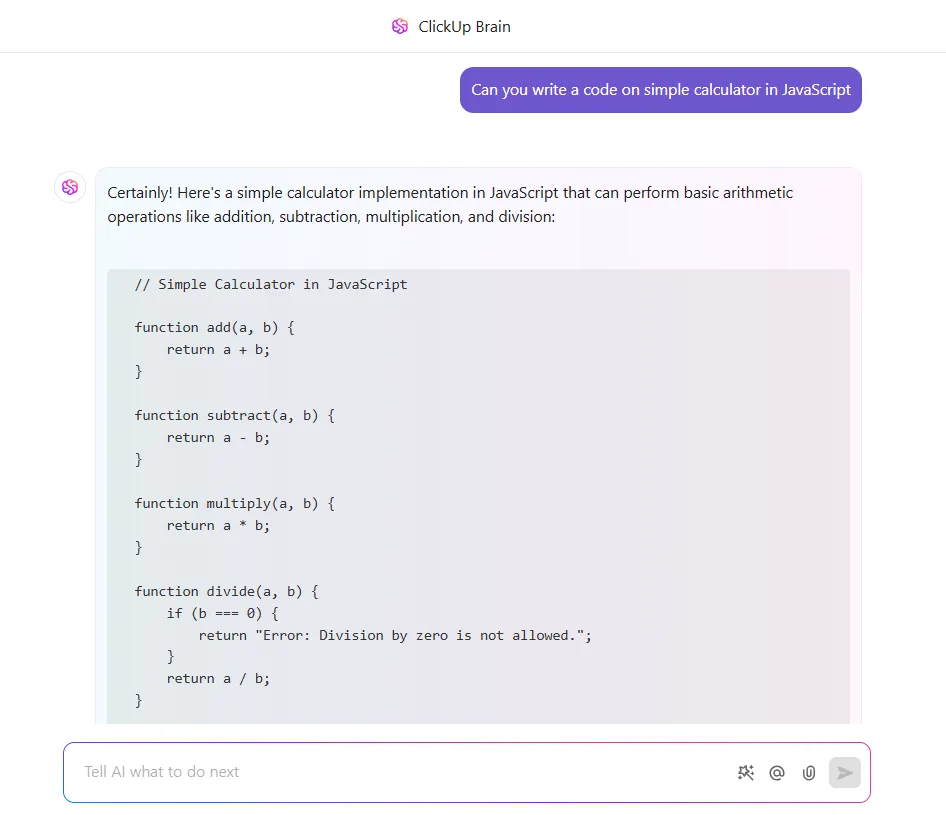Image resolution: width=946 pixels, height=815 pixels.
Task: Click the 'function divide(a, b)' code line
Action: click(x=227, y=592)
